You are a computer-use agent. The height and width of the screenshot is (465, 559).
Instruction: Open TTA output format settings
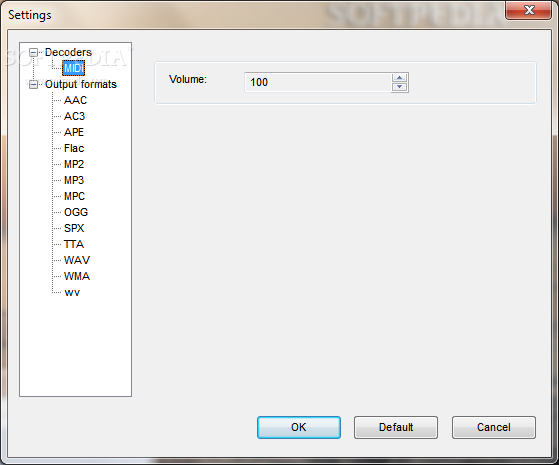[x=74, y=244]
